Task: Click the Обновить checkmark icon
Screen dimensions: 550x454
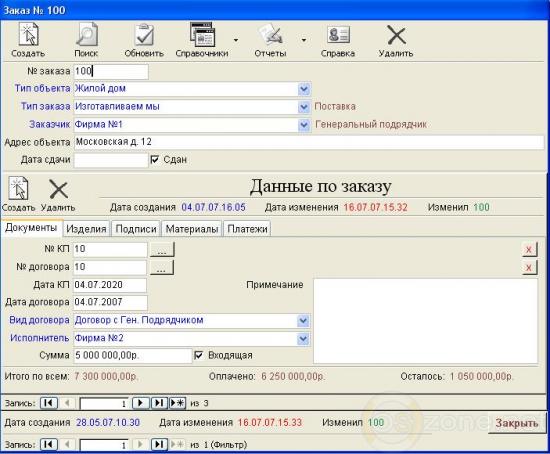Action: pos(144,34)
